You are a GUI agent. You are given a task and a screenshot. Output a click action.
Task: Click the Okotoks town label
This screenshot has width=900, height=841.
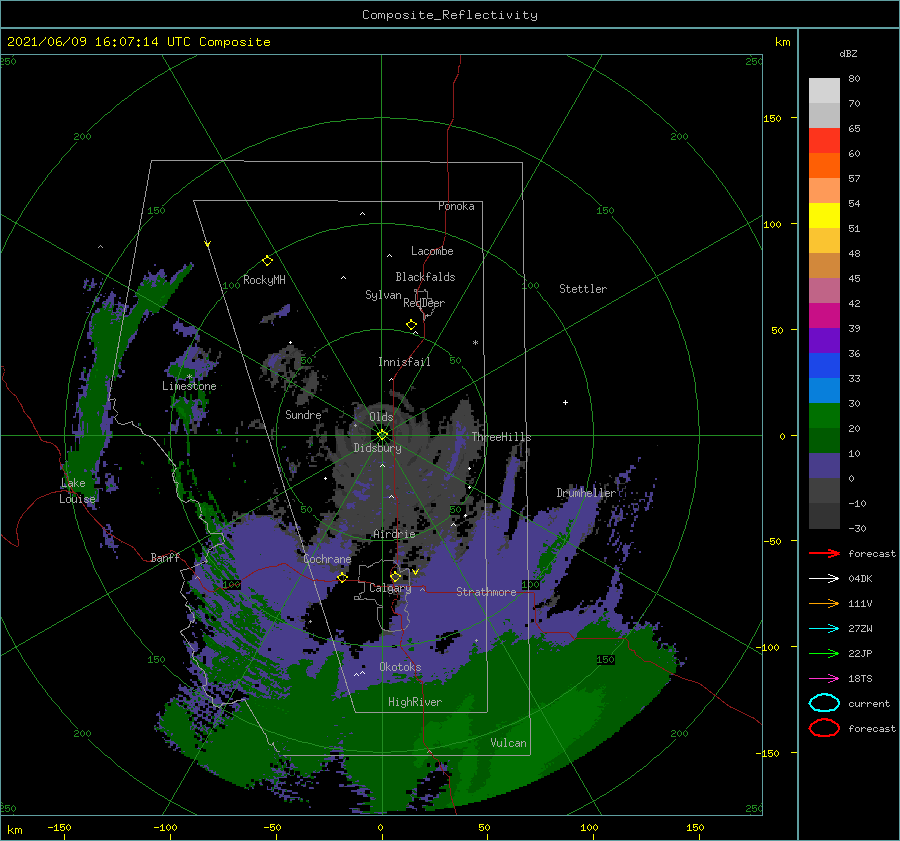[400, 667]
